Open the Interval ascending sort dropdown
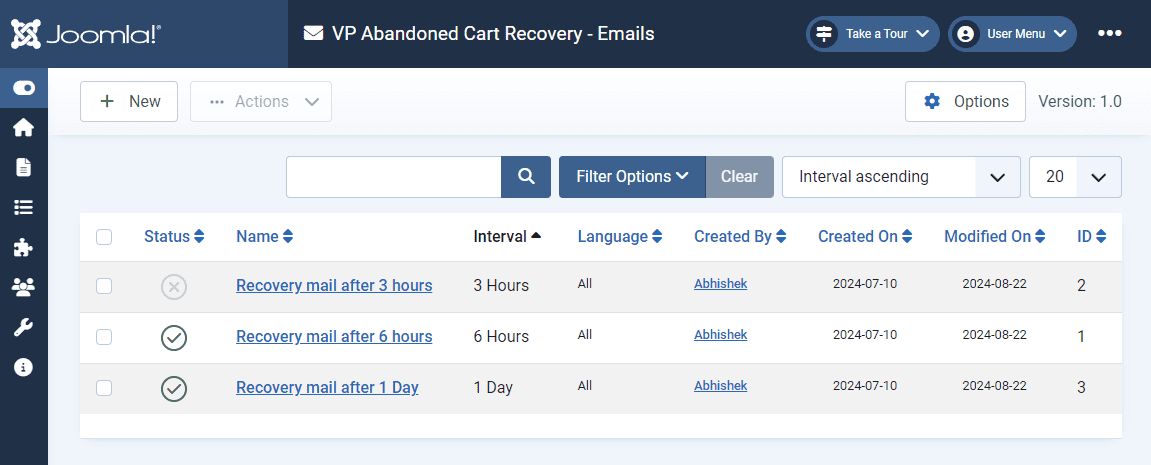The width and height of the screenshot is (1151, 465). coord(901,176)
